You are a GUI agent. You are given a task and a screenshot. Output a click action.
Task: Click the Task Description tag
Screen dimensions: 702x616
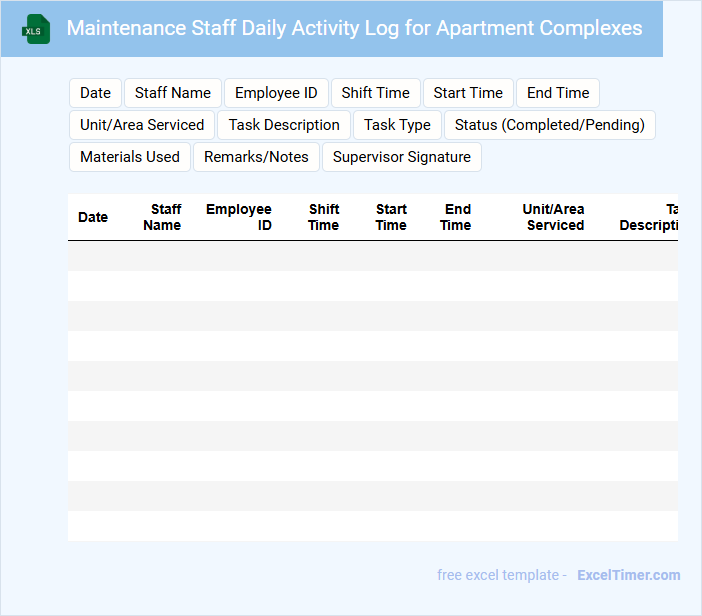(x=284, y=125)
